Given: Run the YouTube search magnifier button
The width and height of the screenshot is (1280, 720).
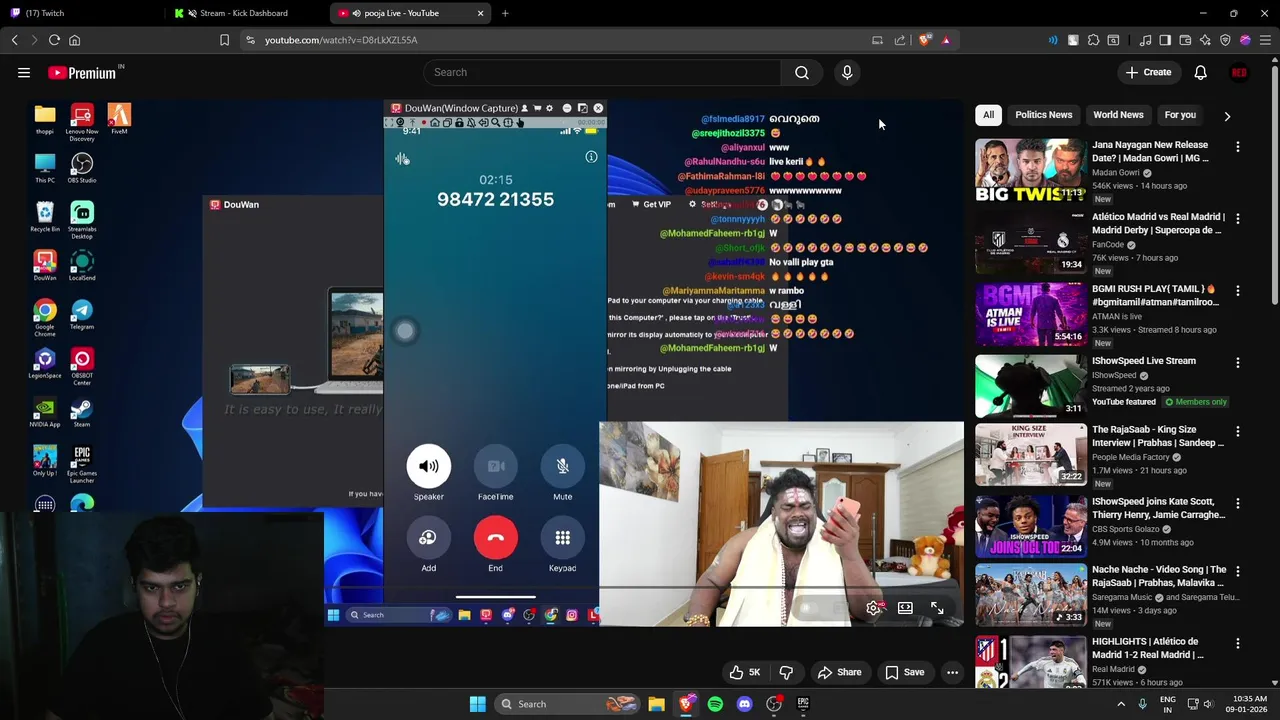Looking at the screenshot, I should [x=802, y=73].
